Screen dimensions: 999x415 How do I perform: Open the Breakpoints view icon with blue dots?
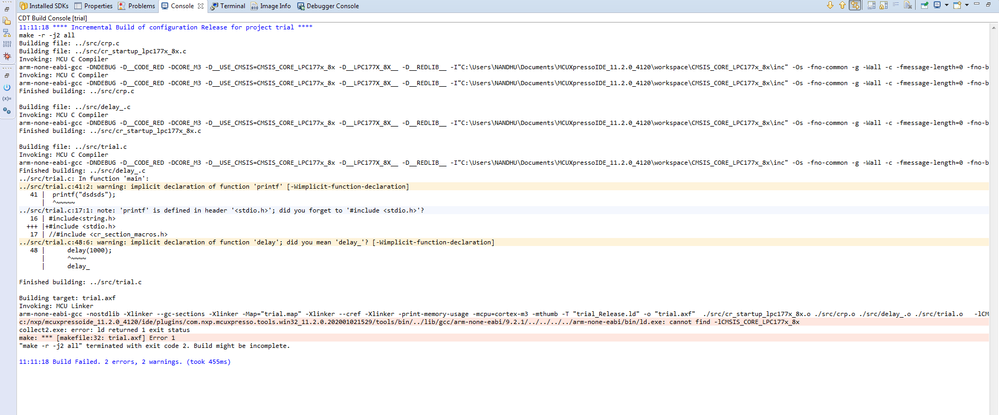point(7,110)
